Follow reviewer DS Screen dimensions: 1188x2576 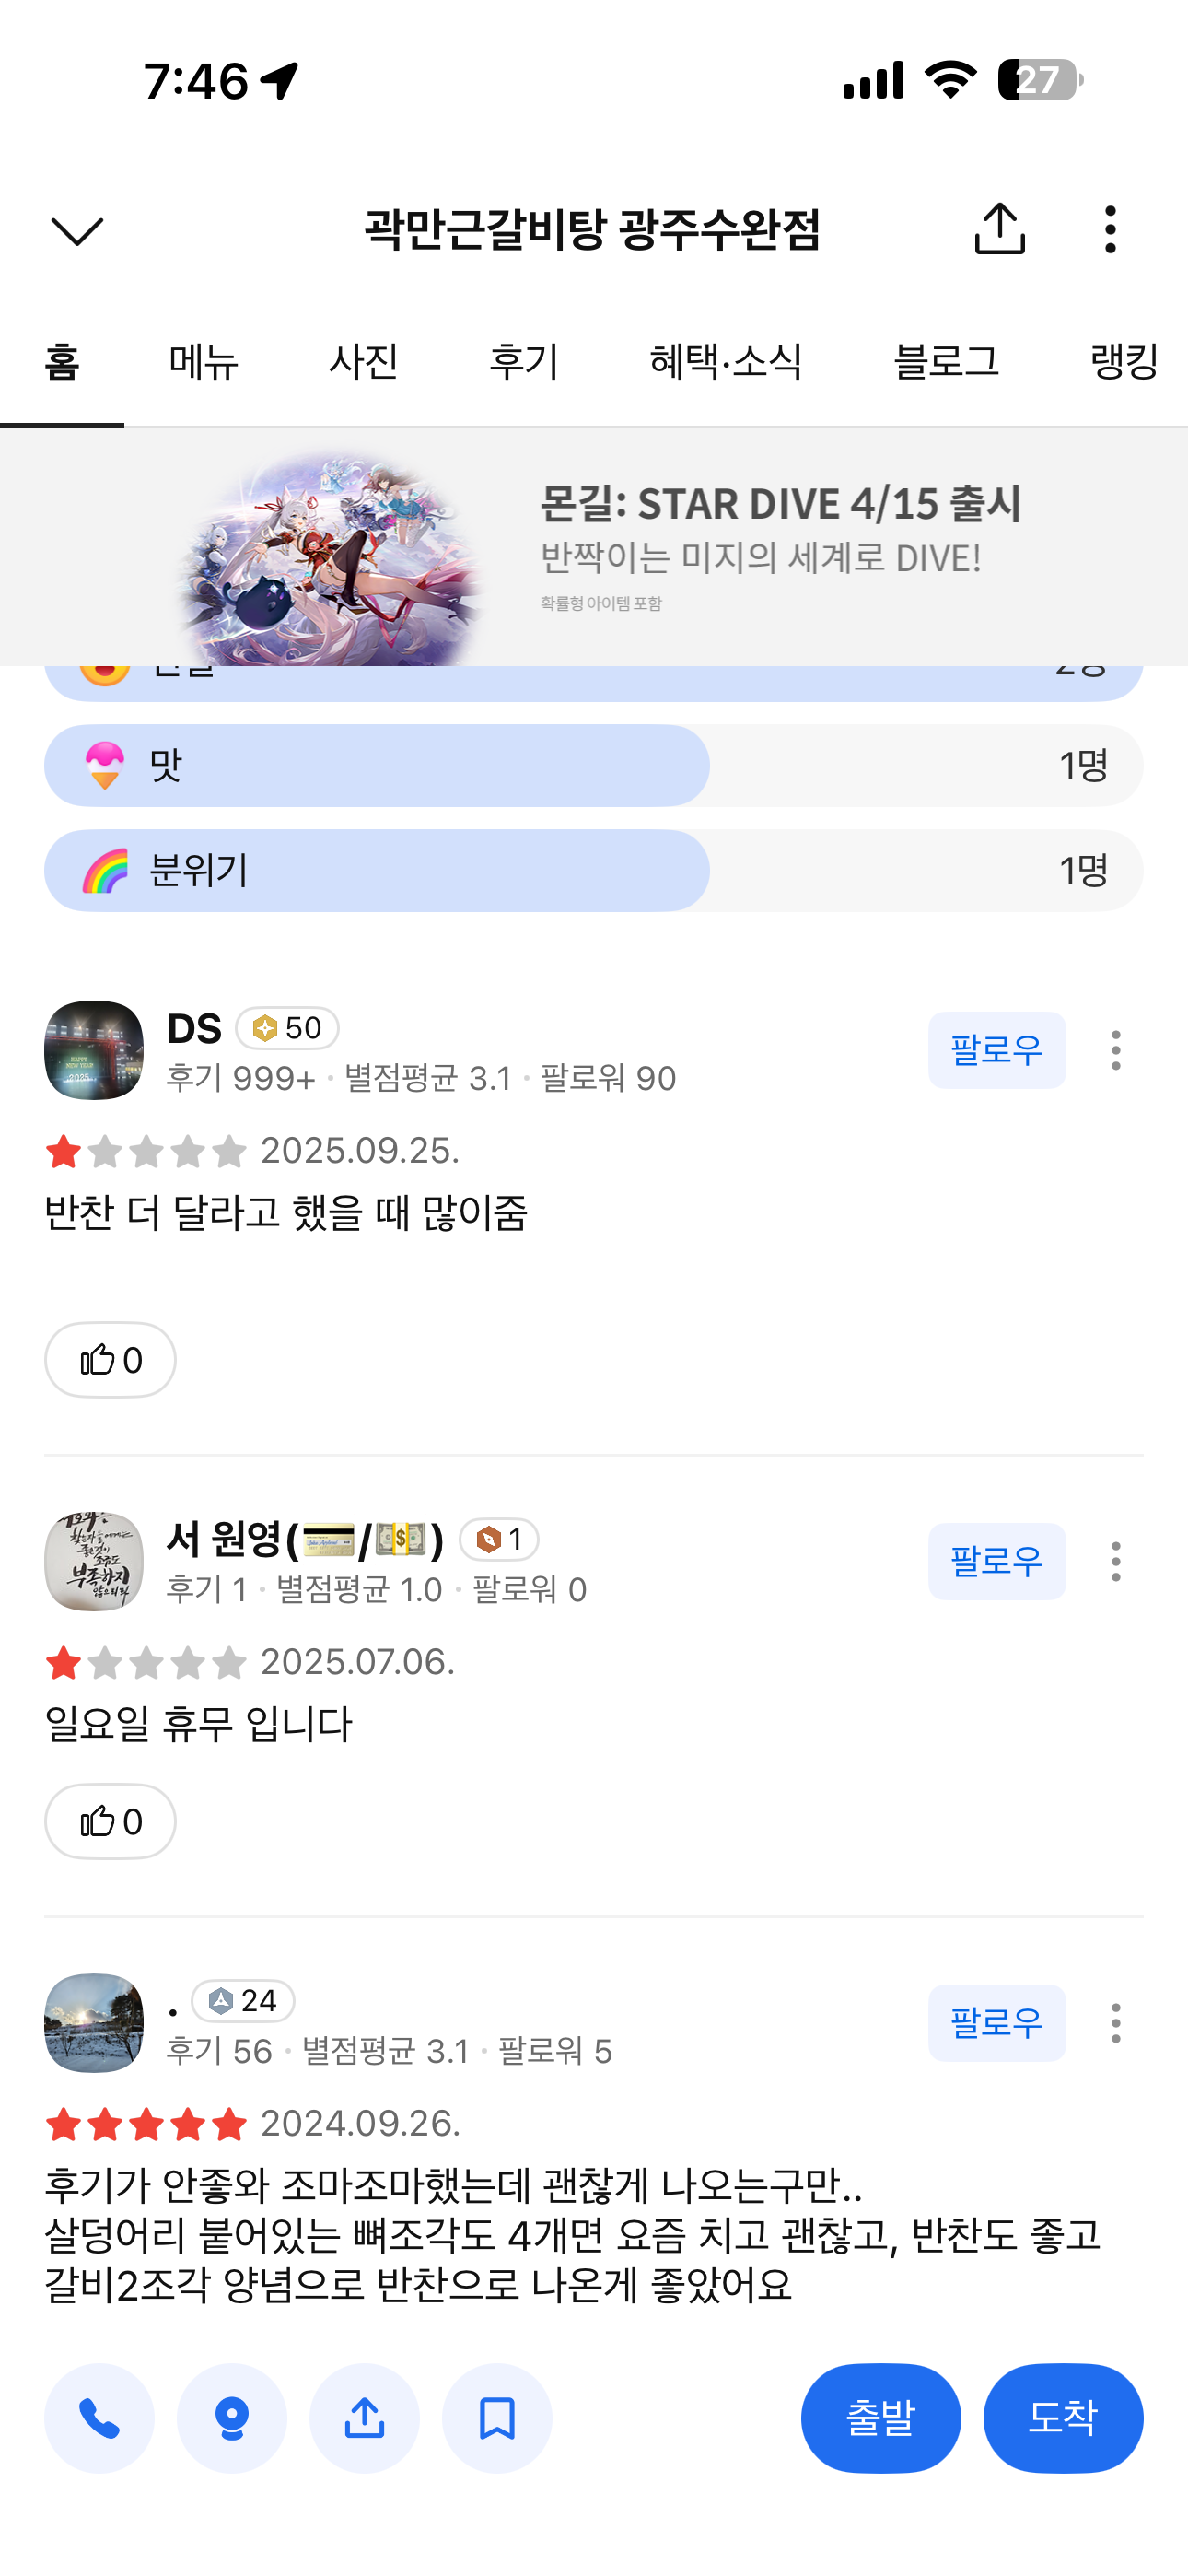coord(996,1050)
